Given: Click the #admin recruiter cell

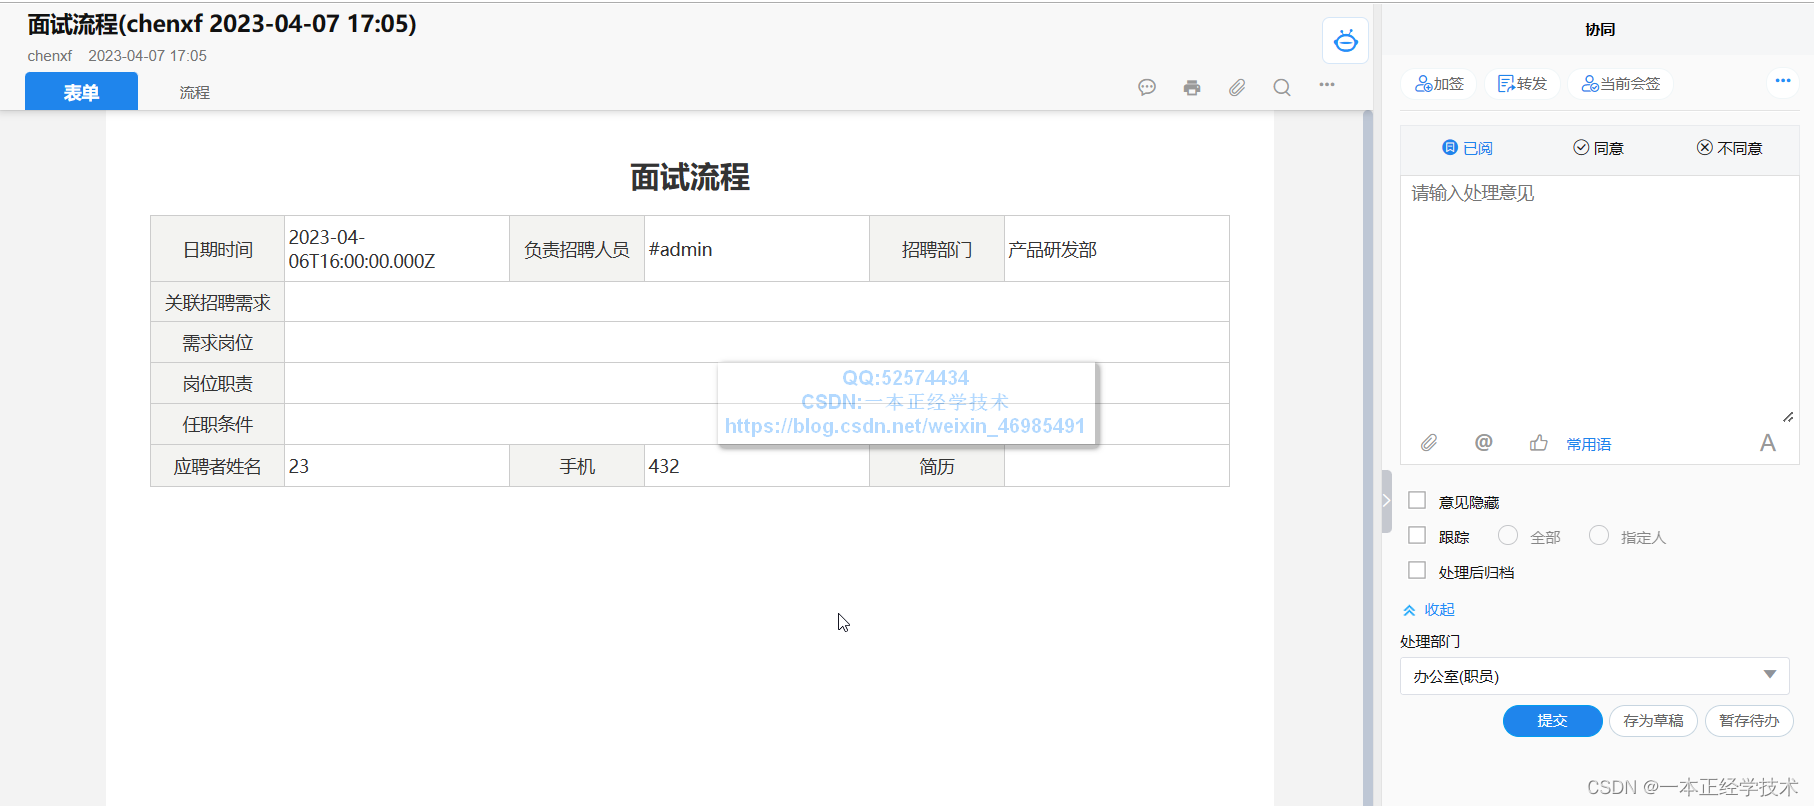Looking at the screenshot, I should 757,249.
